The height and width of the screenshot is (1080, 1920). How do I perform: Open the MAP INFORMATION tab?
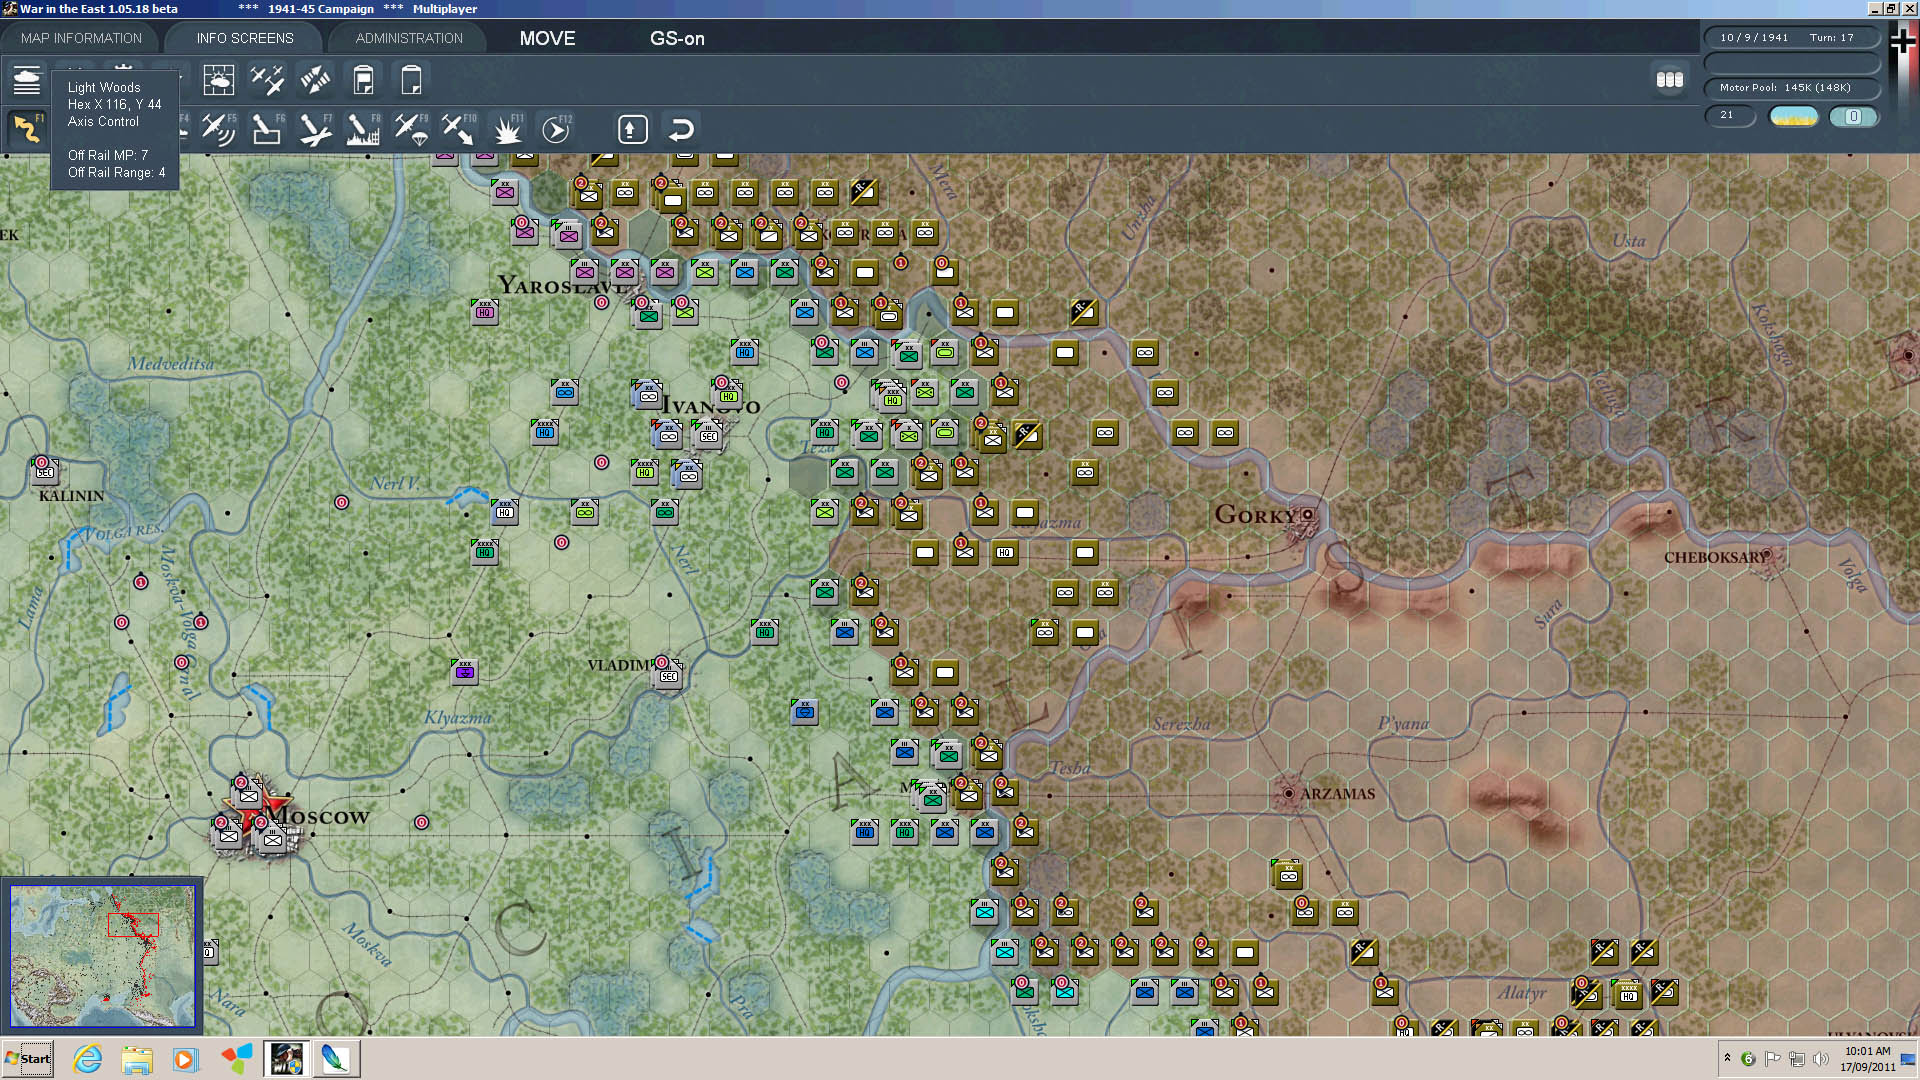81,38
